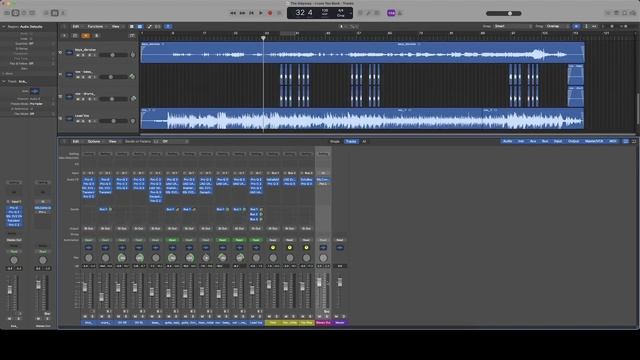Collapse the Region Audio Defaults inspector section
The image size is (640, 360).
coord(4,27)
